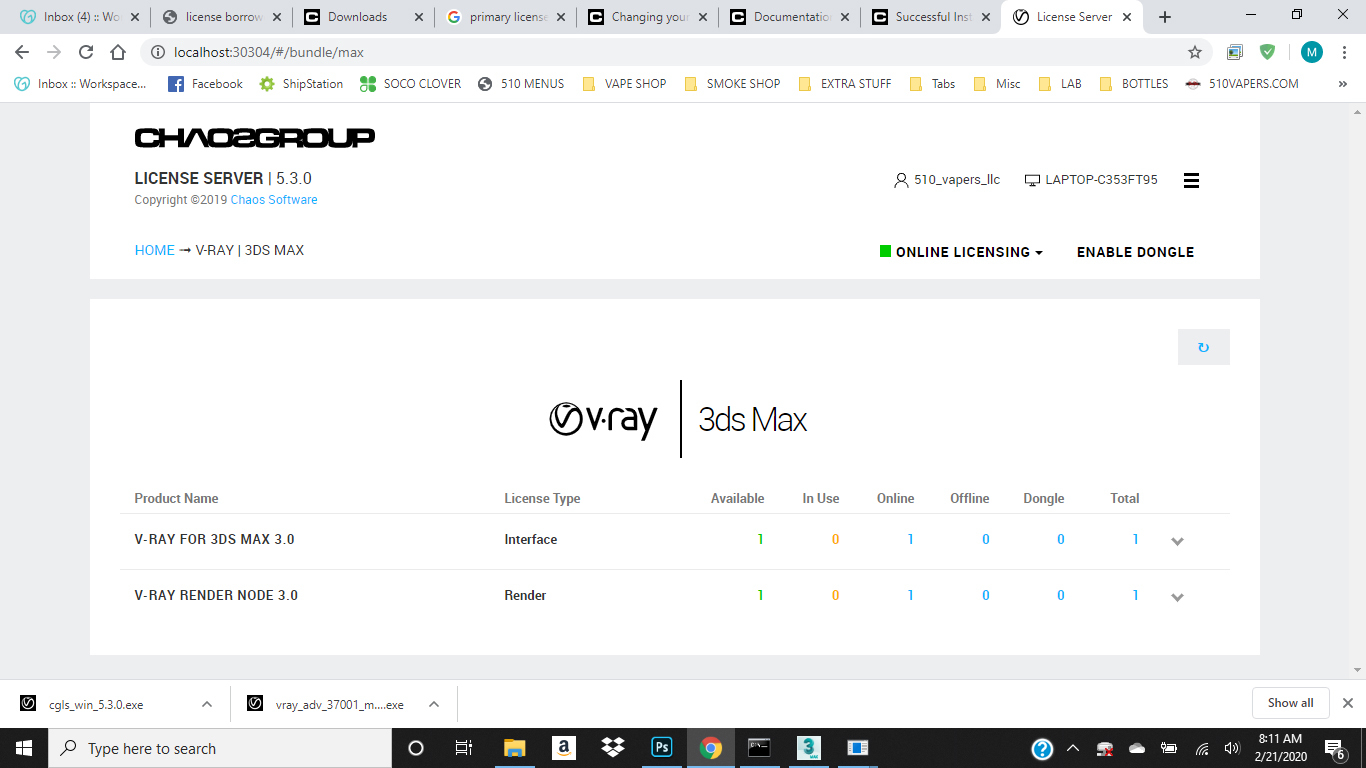
Task: Open Task View on taskbar
Action: point(463,748)
